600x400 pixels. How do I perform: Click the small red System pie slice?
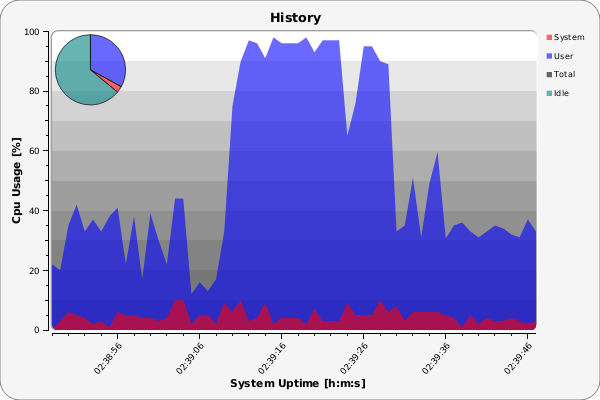[117, 87]
